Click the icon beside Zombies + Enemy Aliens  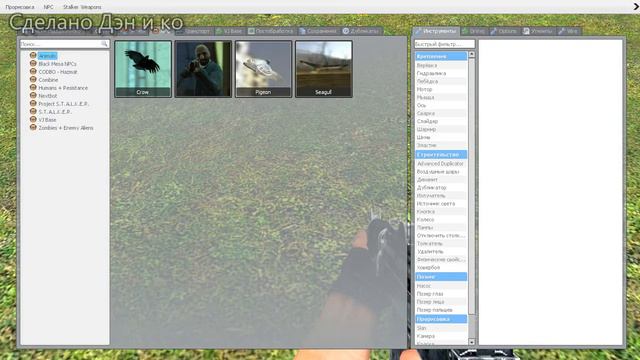[x=33, y=127]
